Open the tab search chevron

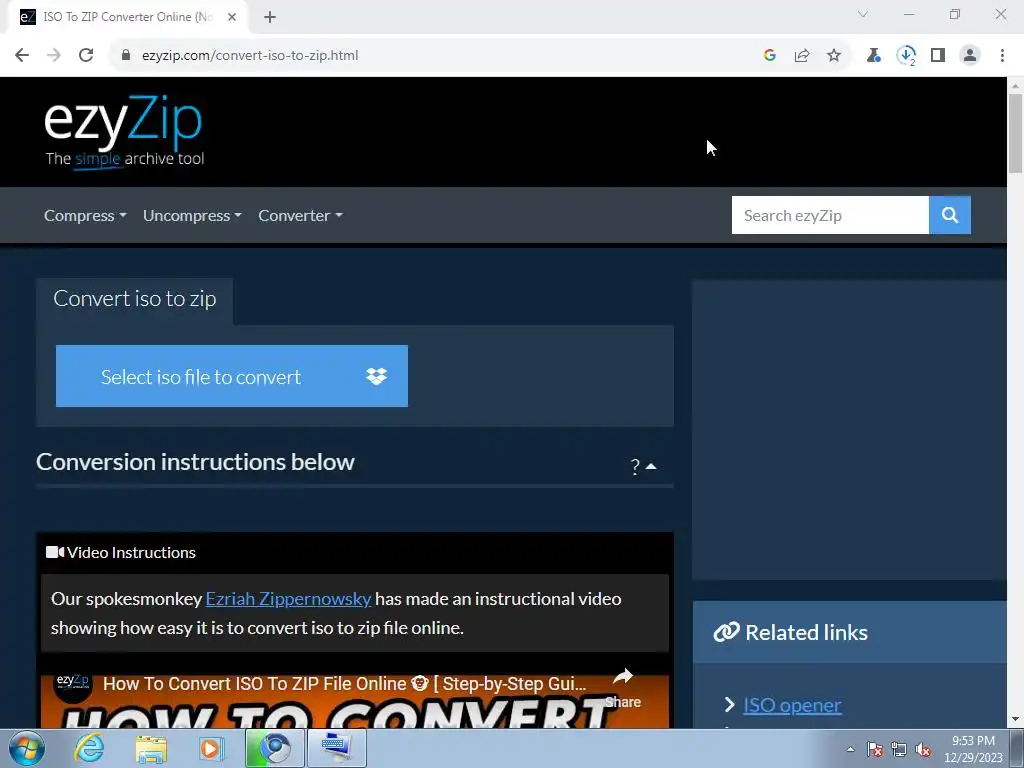(863, 14)
